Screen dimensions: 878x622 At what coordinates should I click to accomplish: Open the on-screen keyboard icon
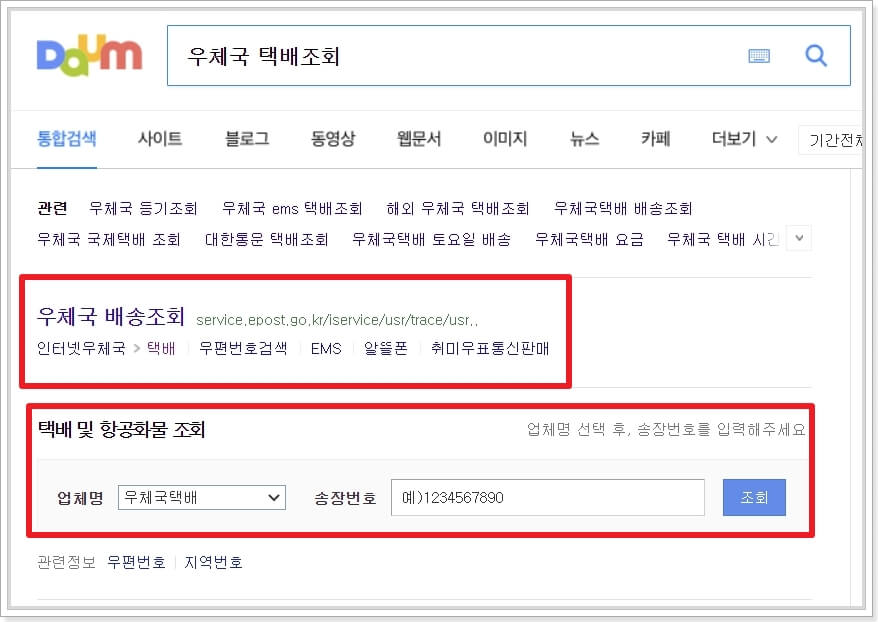(758, 56)
